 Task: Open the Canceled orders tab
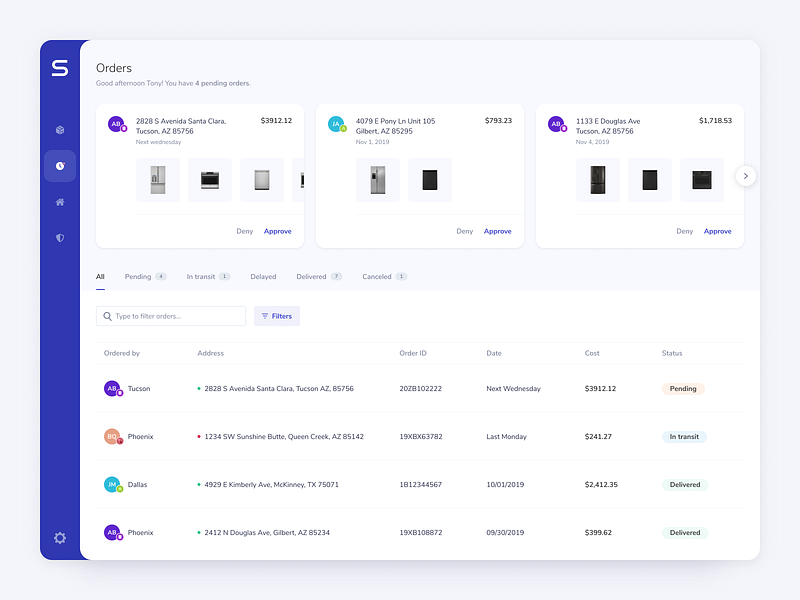tap(377, 276)
